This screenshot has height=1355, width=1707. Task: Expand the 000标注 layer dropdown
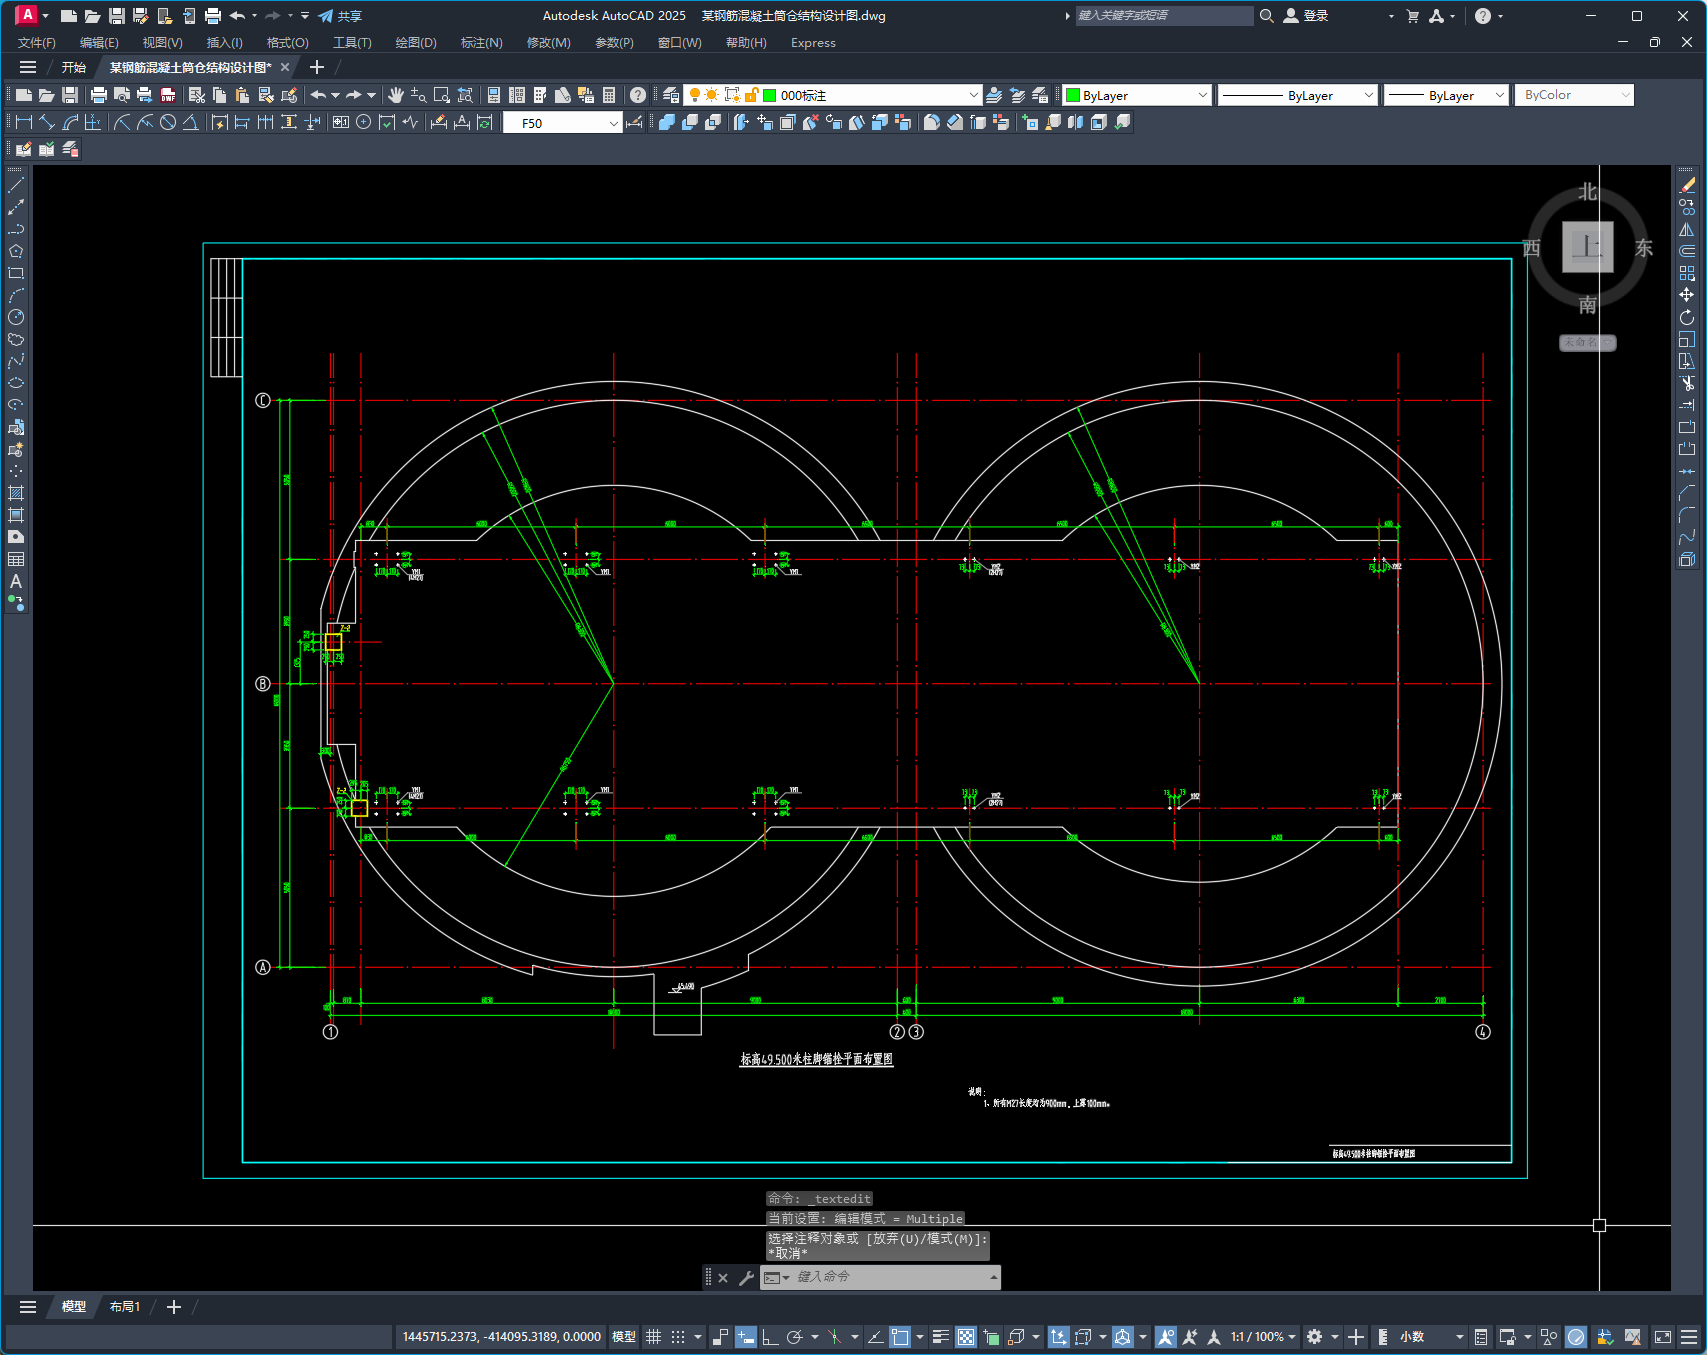(973, 95)
